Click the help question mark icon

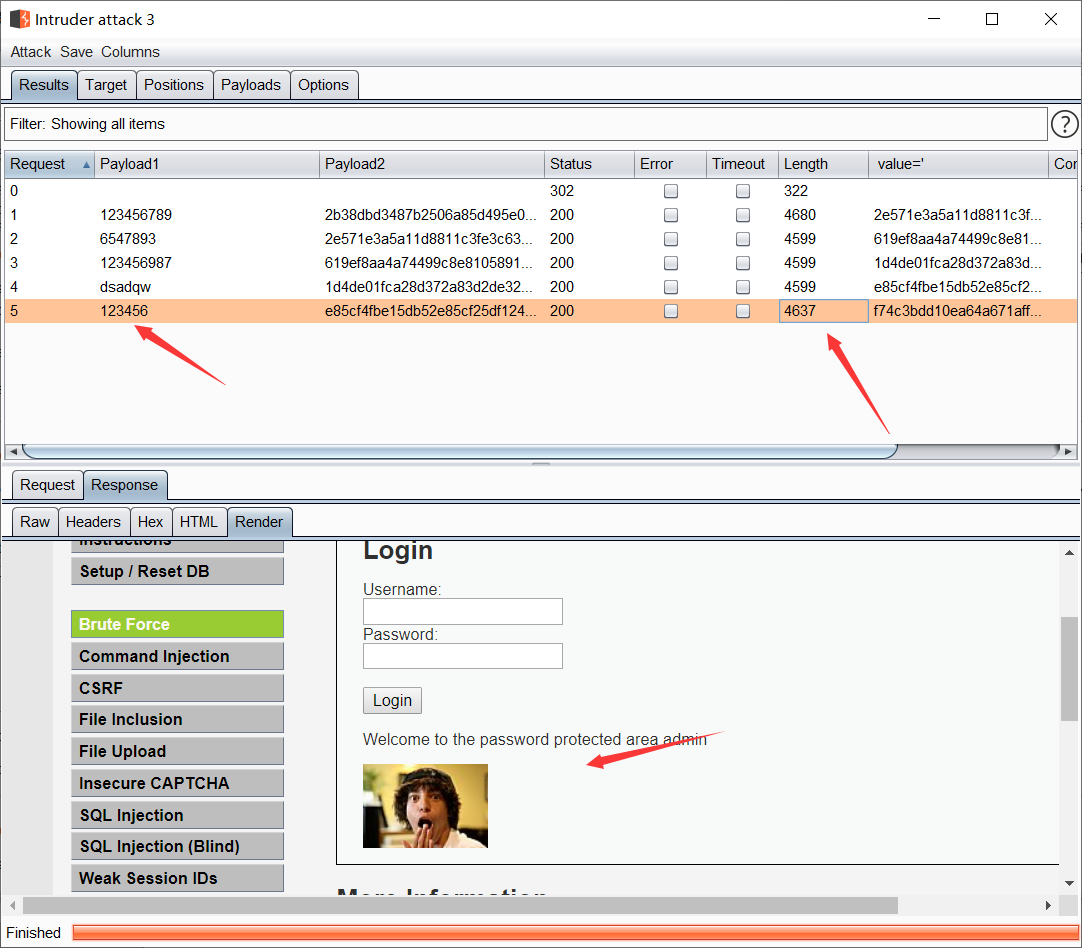coord(1065,124)
